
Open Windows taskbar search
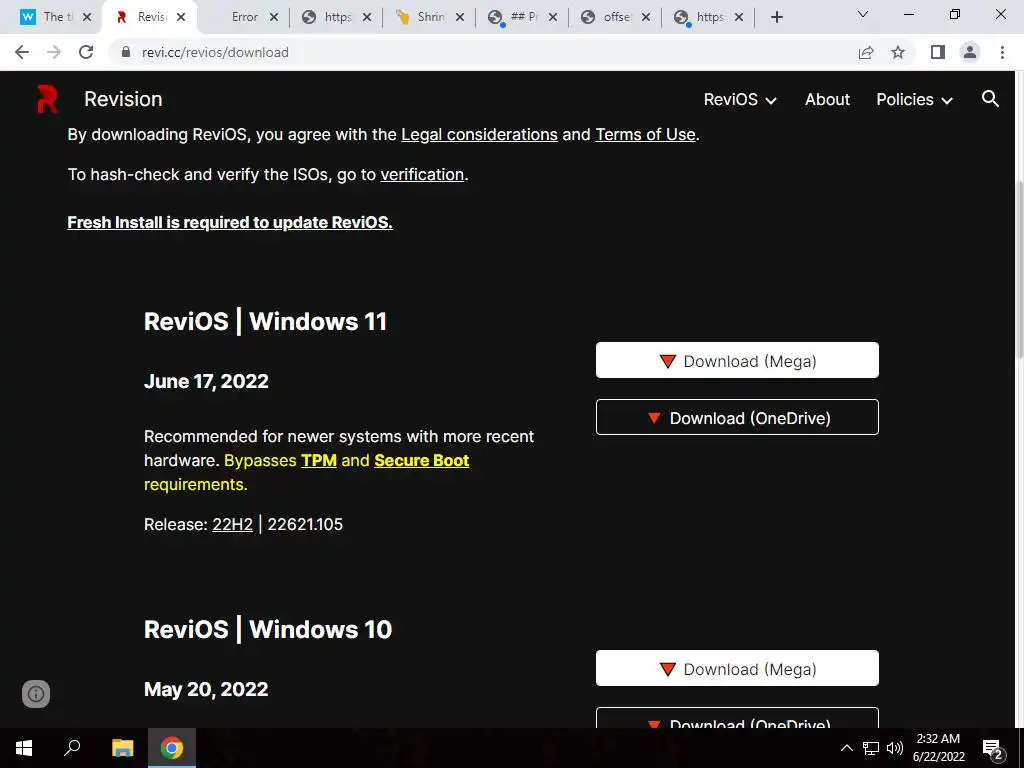tap(72, 748)
